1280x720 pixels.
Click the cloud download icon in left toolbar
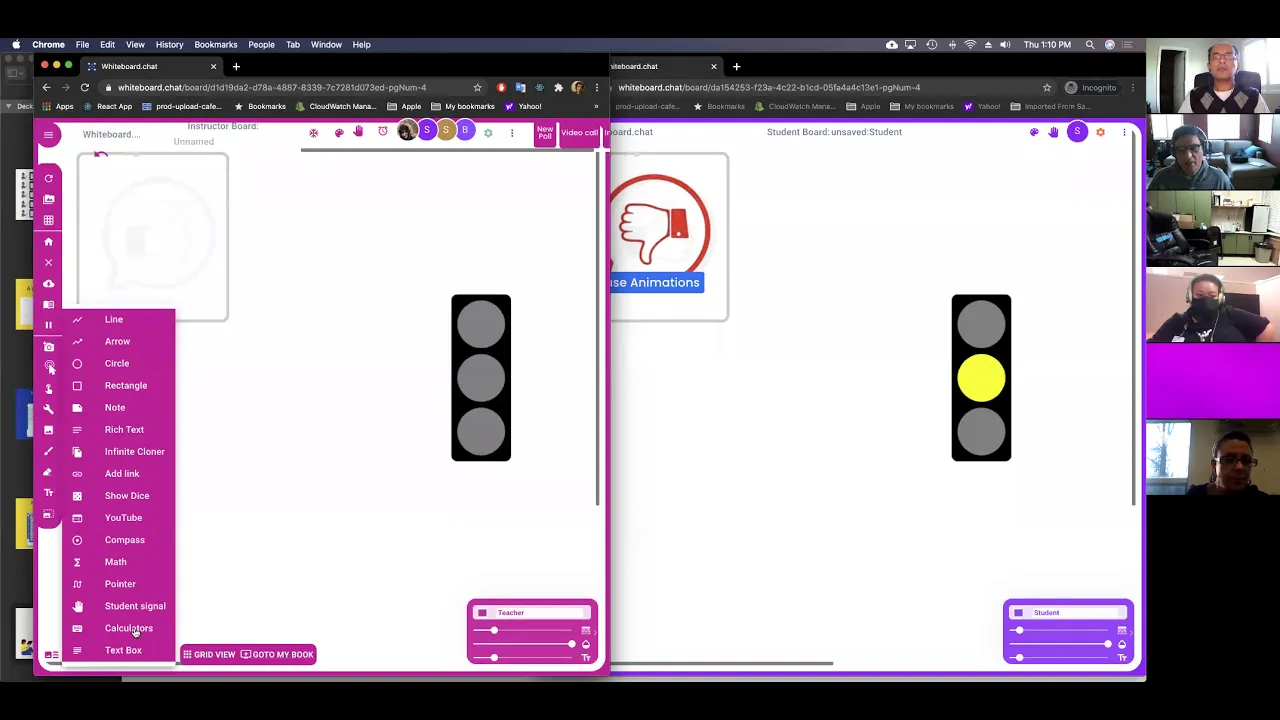(48, 283)
